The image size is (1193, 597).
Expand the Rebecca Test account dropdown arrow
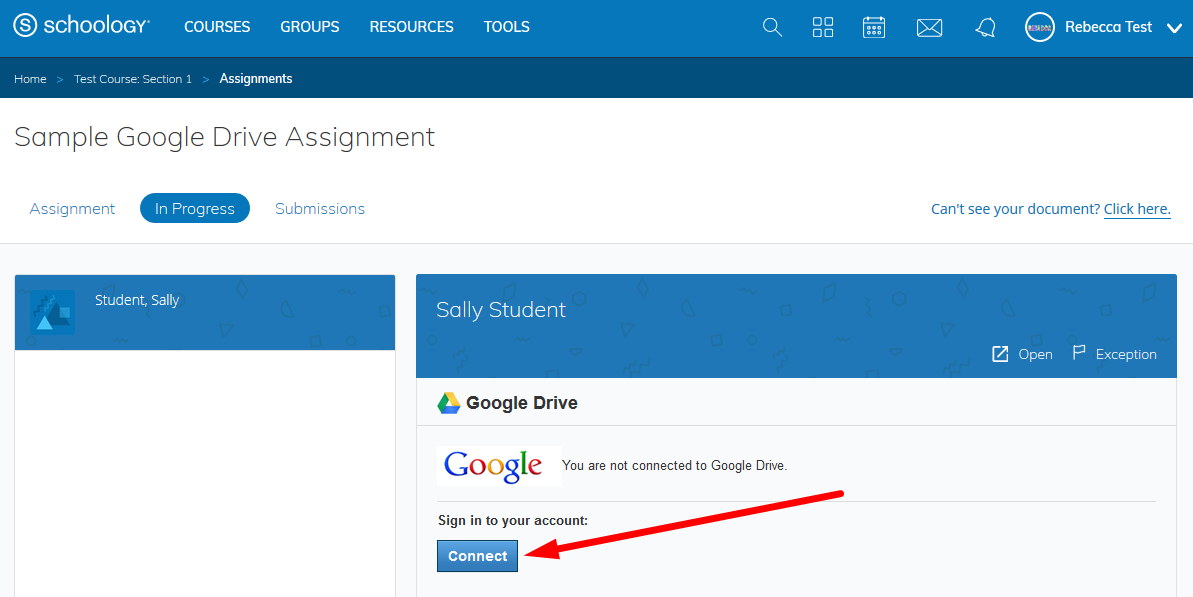1174,28
